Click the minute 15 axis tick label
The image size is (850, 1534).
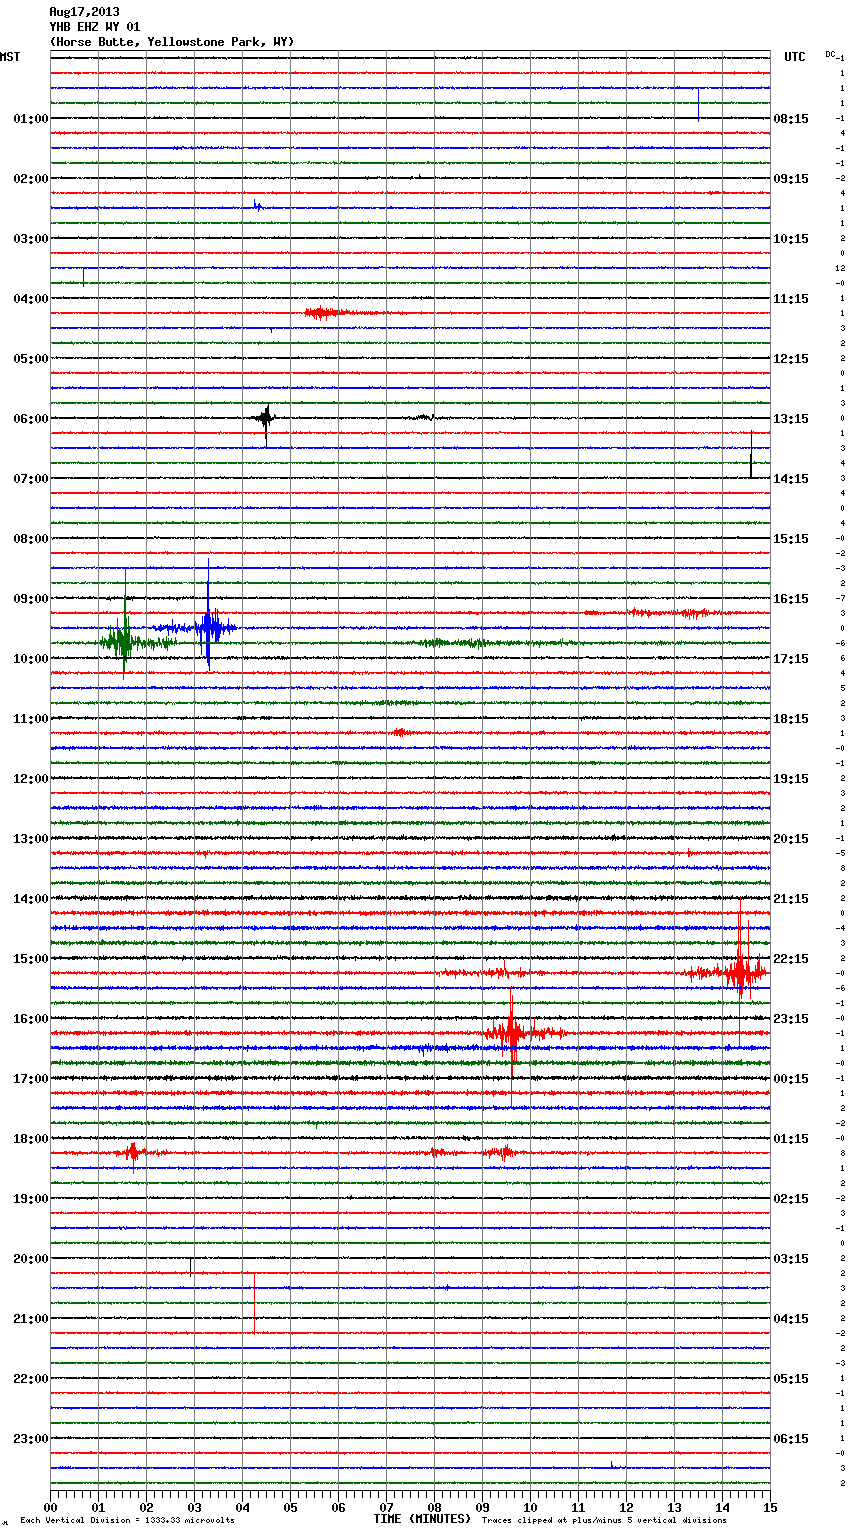(770, 1507)
